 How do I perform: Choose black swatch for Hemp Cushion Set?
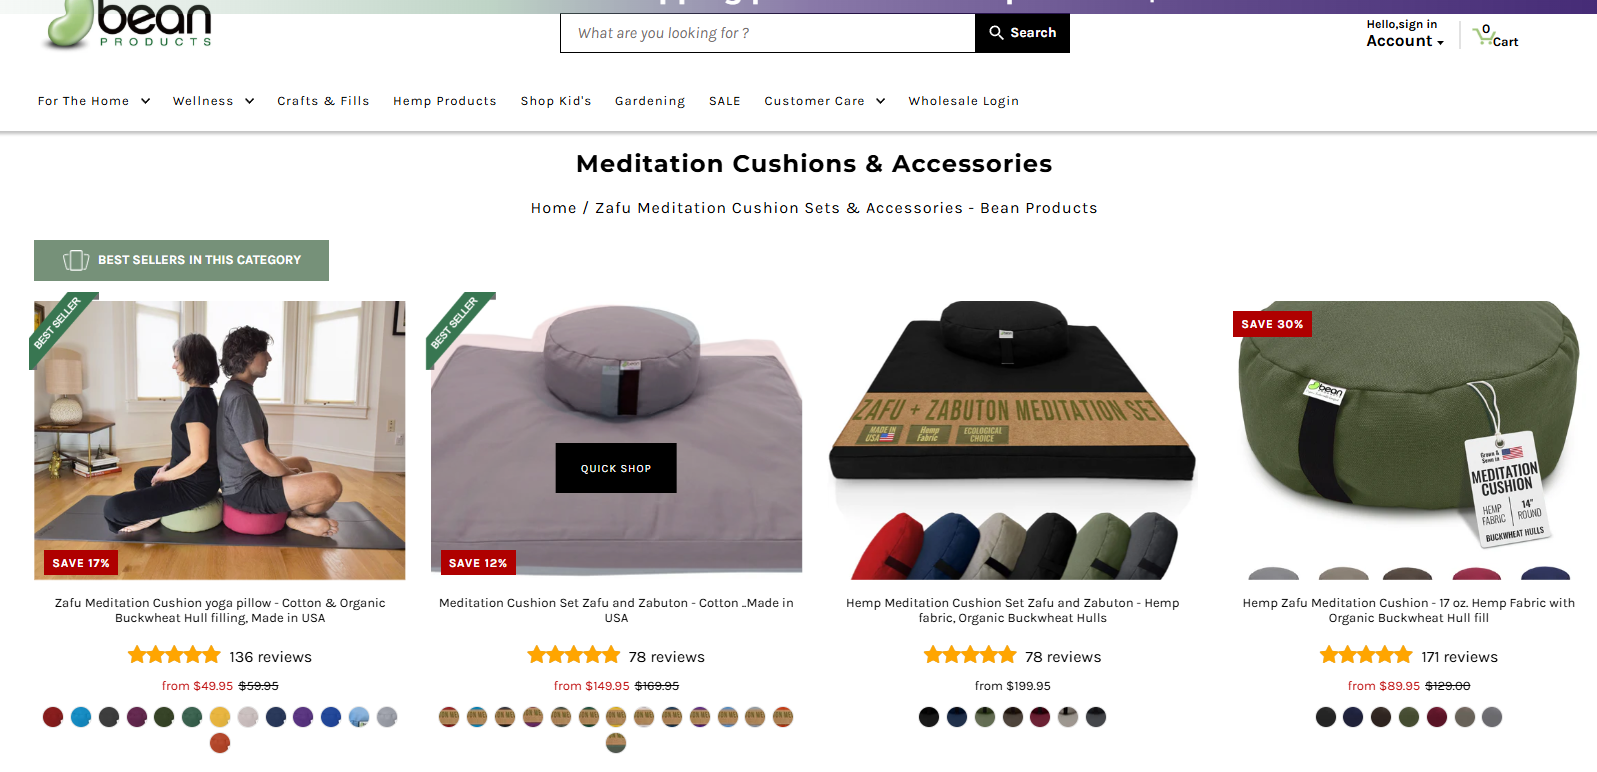[929, 716]
